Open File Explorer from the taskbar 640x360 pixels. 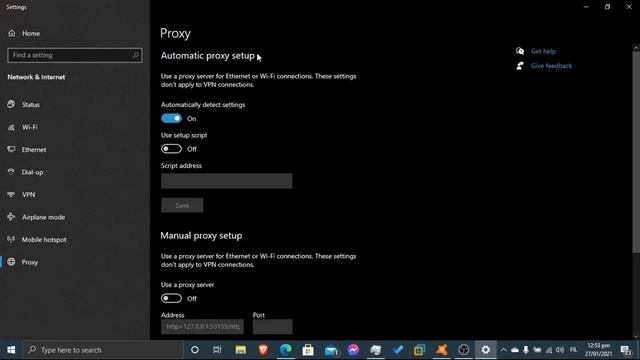240,350
